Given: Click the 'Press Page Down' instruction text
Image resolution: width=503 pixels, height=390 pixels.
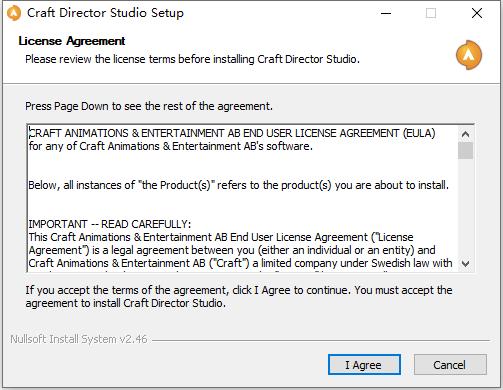Looking at the screenshot, I should pyautogui.click(x=149, y=106).
